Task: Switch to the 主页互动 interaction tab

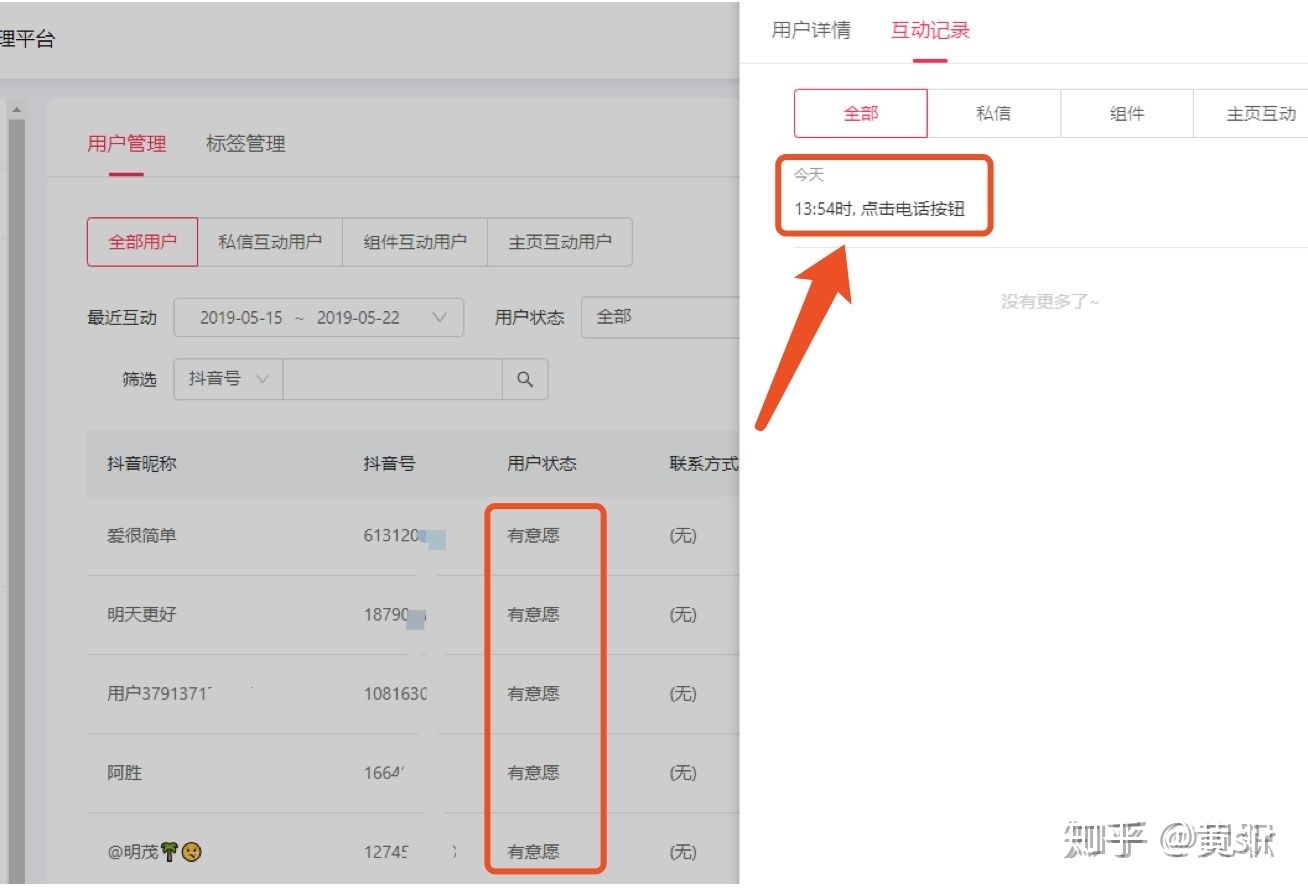Action: tap(1260, 113)
